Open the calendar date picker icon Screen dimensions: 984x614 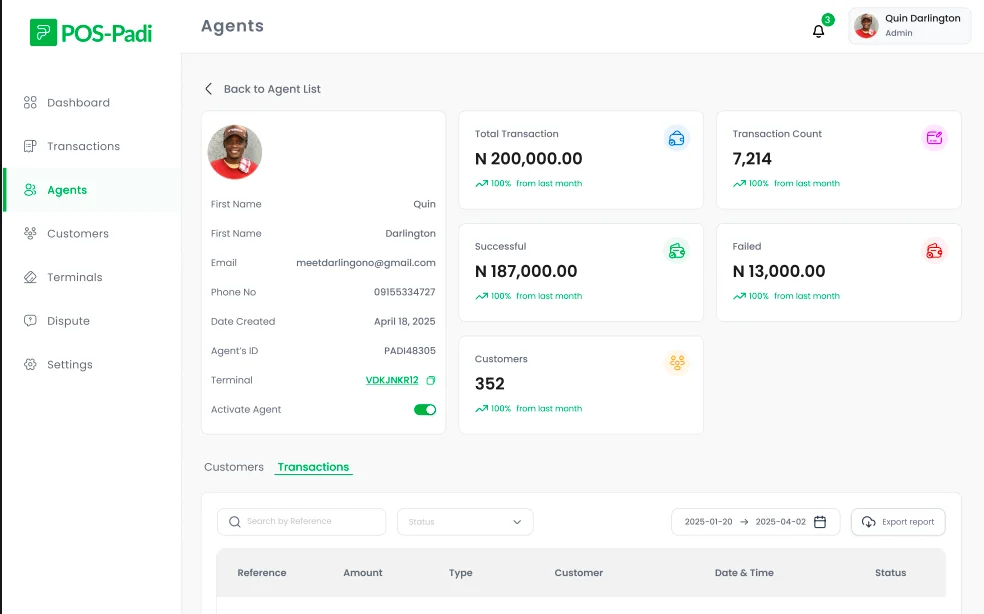820,522
